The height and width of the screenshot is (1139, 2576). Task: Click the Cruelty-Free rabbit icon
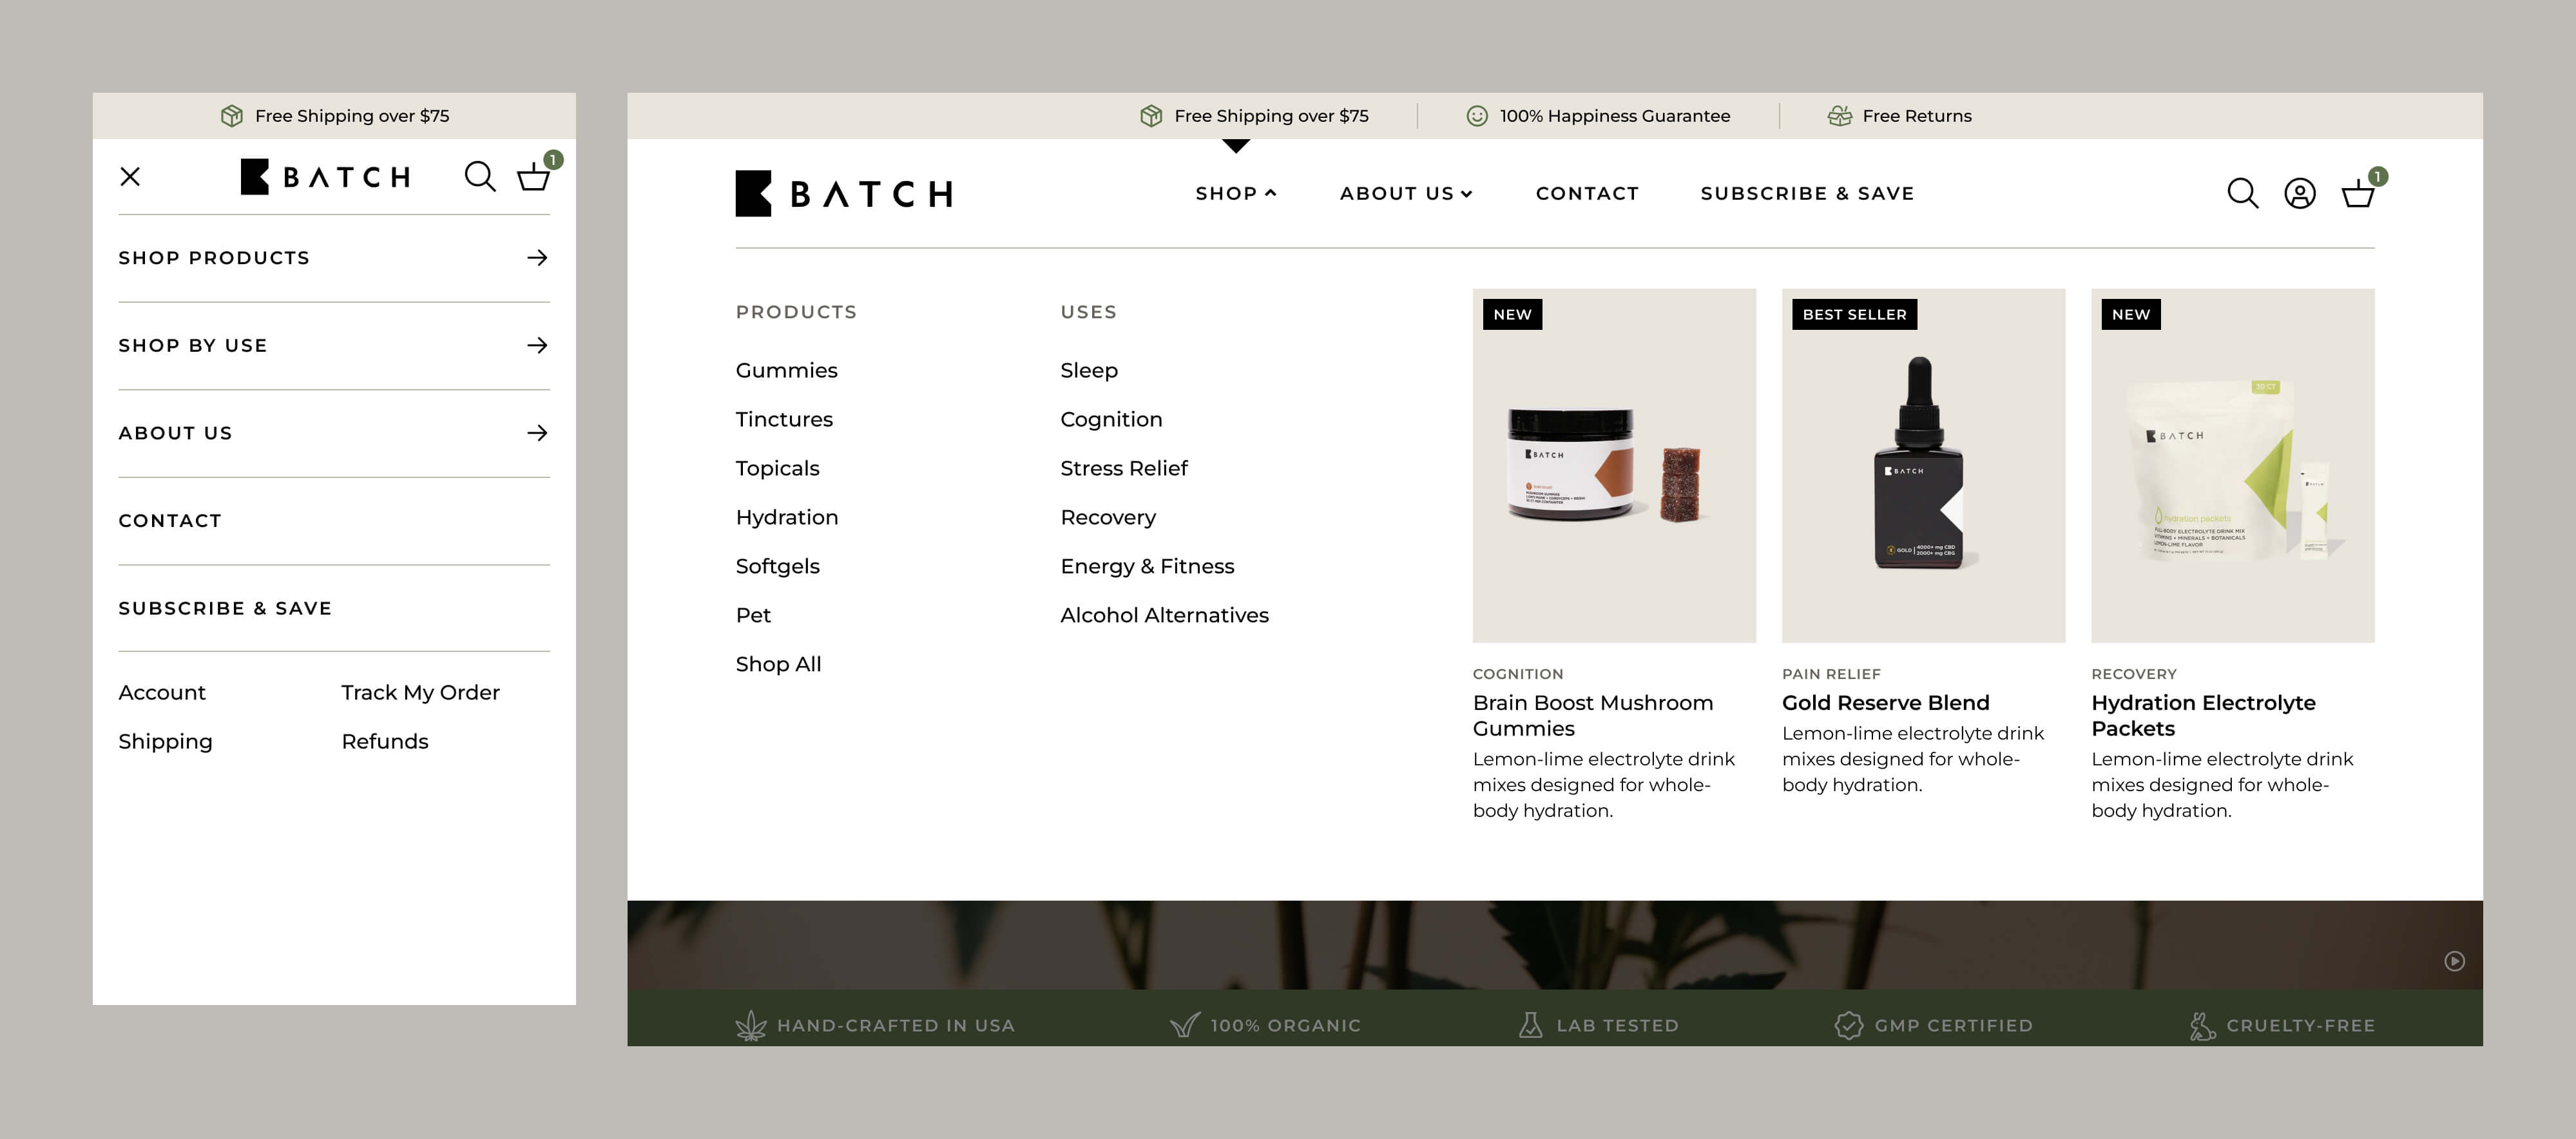(x=2202, y=1025)
